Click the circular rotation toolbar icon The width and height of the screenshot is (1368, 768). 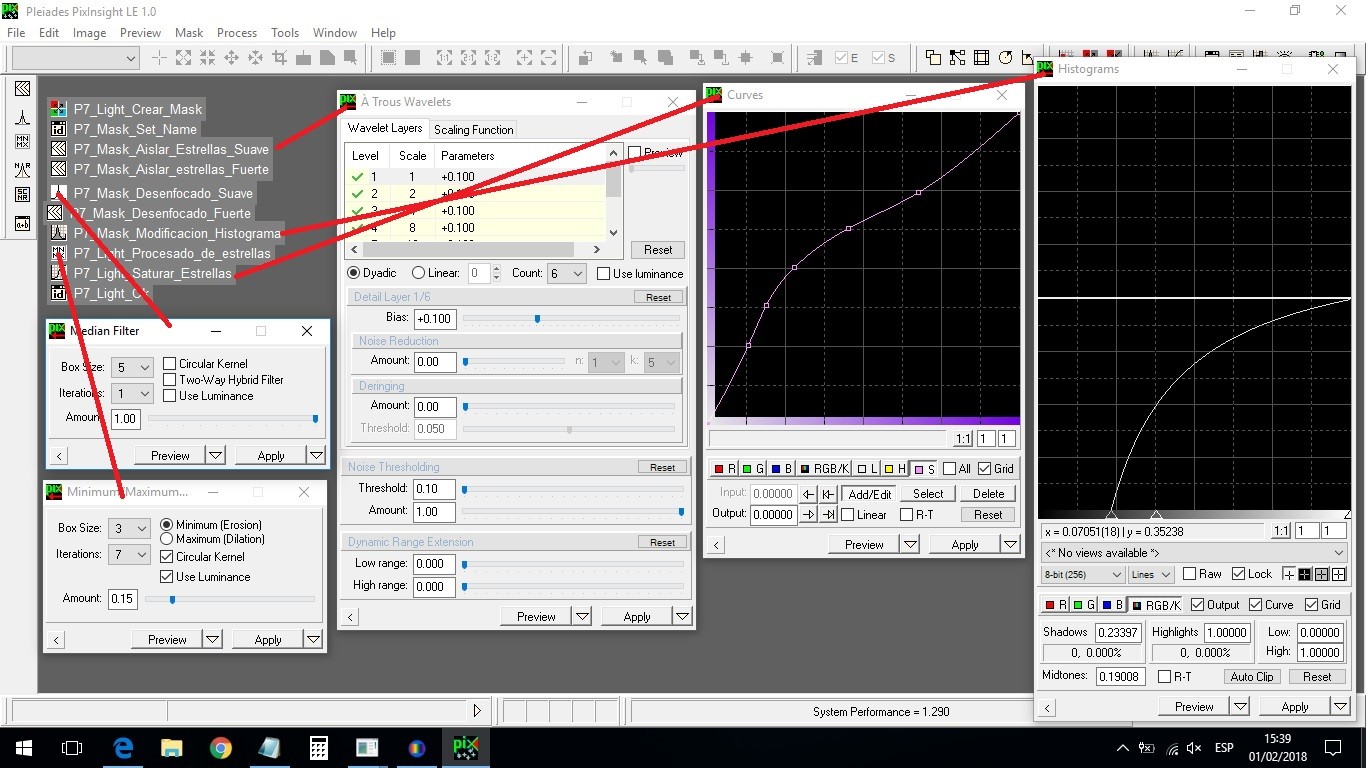point(1006,58)
